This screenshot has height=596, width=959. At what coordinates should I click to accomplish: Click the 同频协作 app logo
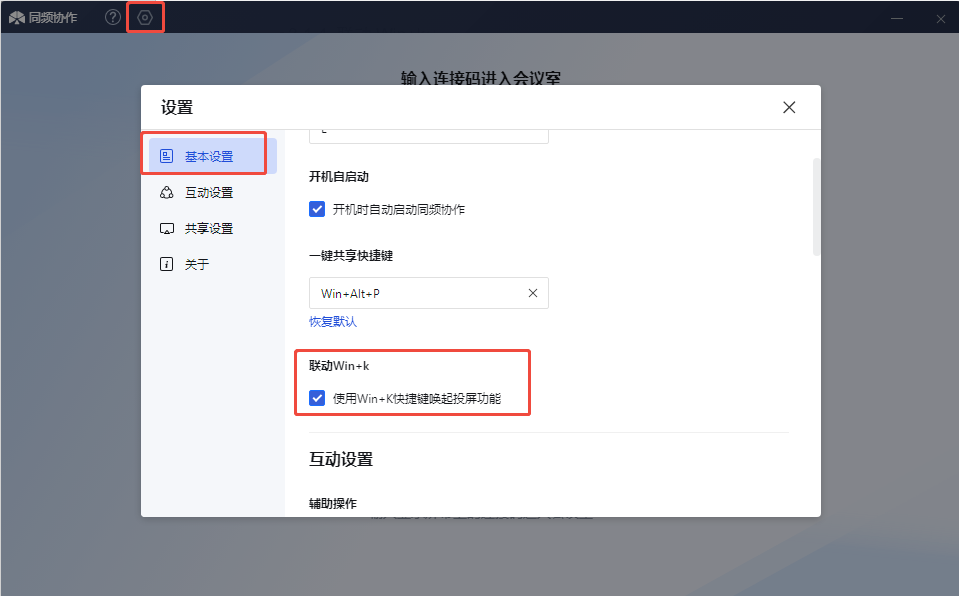[17, 18]
